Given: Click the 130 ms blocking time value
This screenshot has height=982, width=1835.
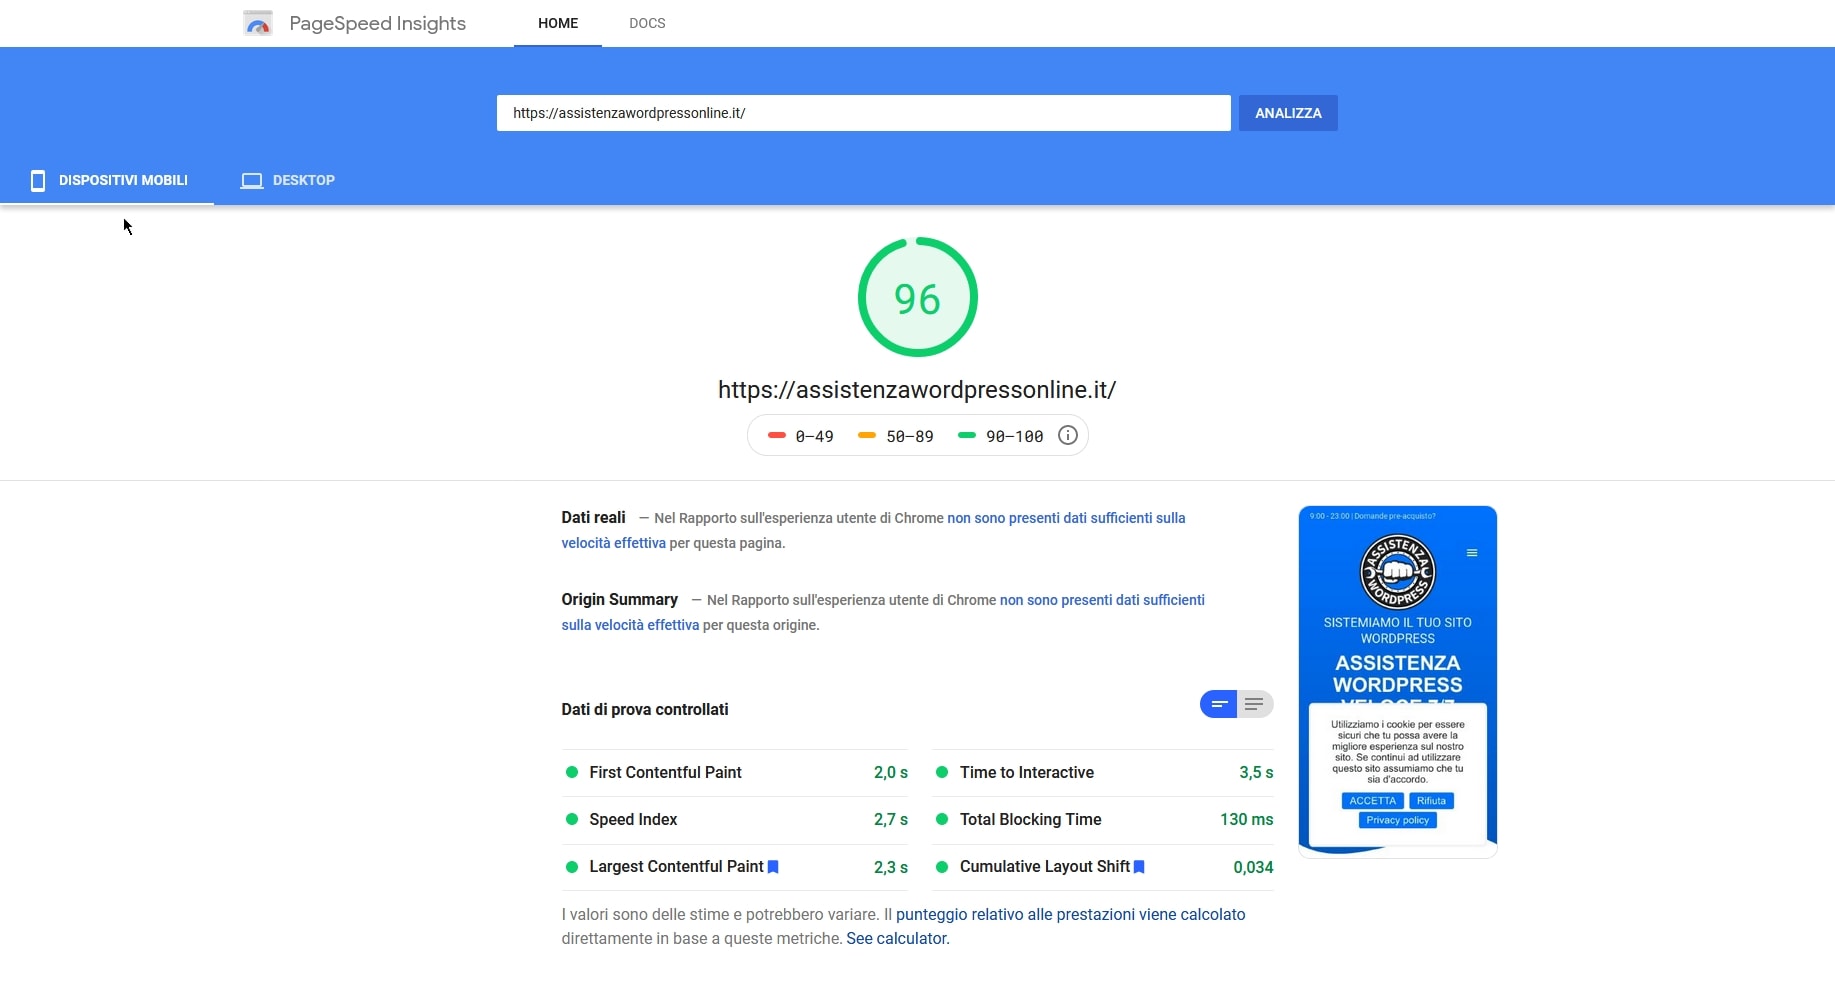Looking at the screenshot, I should coord(1246,819).
